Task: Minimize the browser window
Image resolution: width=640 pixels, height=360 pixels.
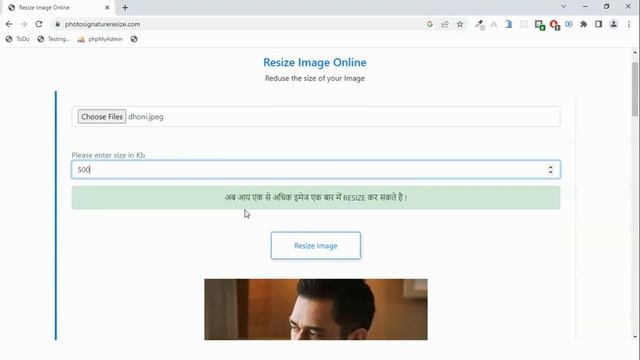Action: pyautogui.click(x=585, y=7)
